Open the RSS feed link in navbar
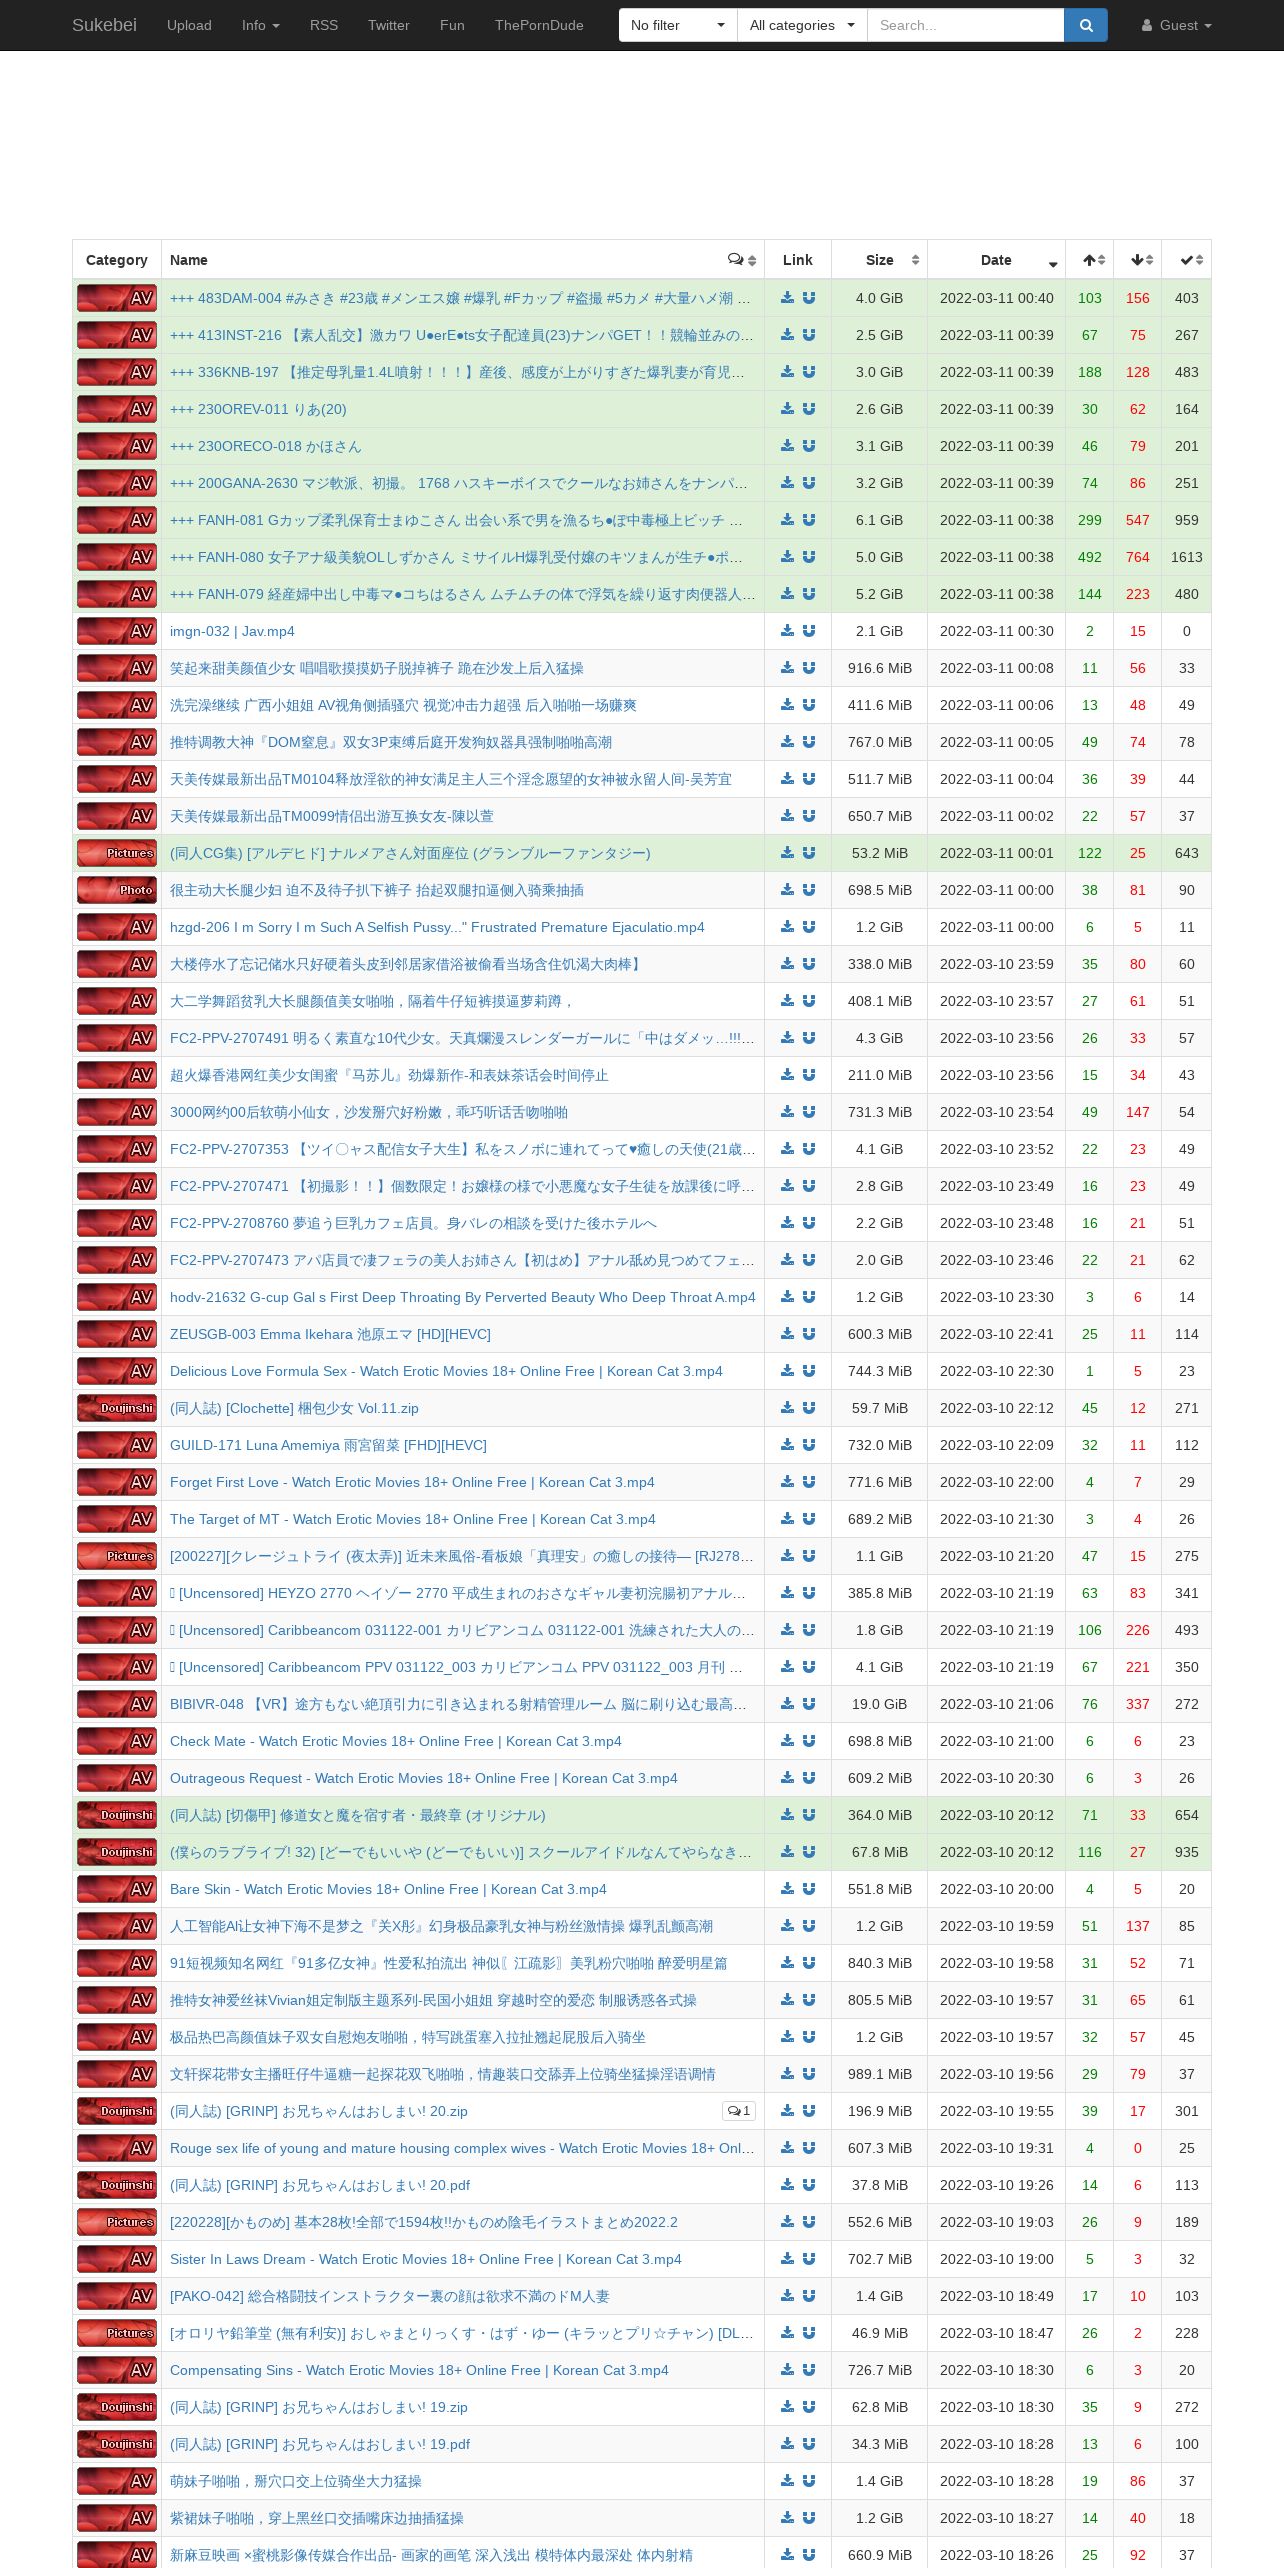 click(x=324, y=25)
